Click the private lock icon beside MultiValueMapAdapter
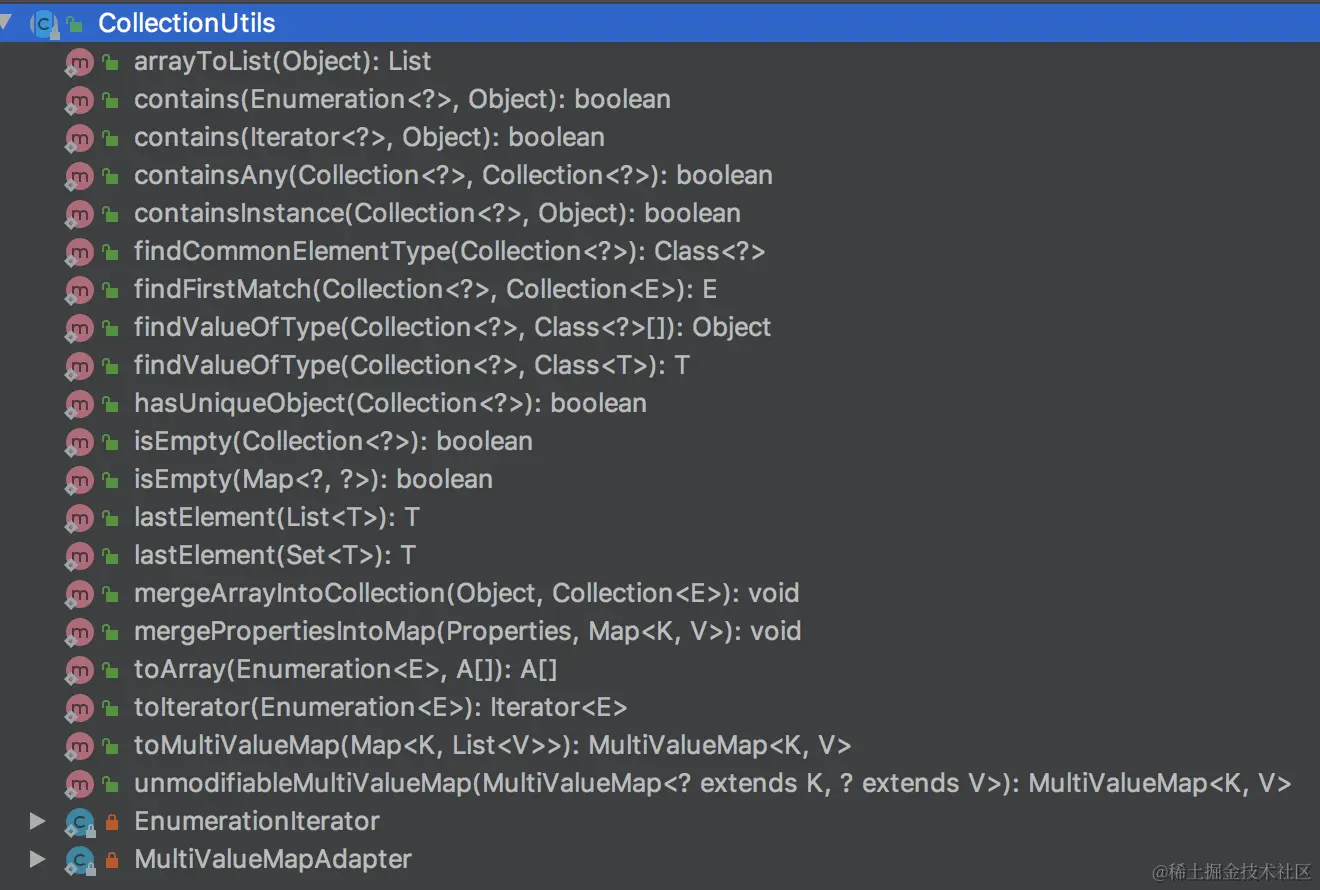The image size is (1320, 890). click(x=112, y=860)
